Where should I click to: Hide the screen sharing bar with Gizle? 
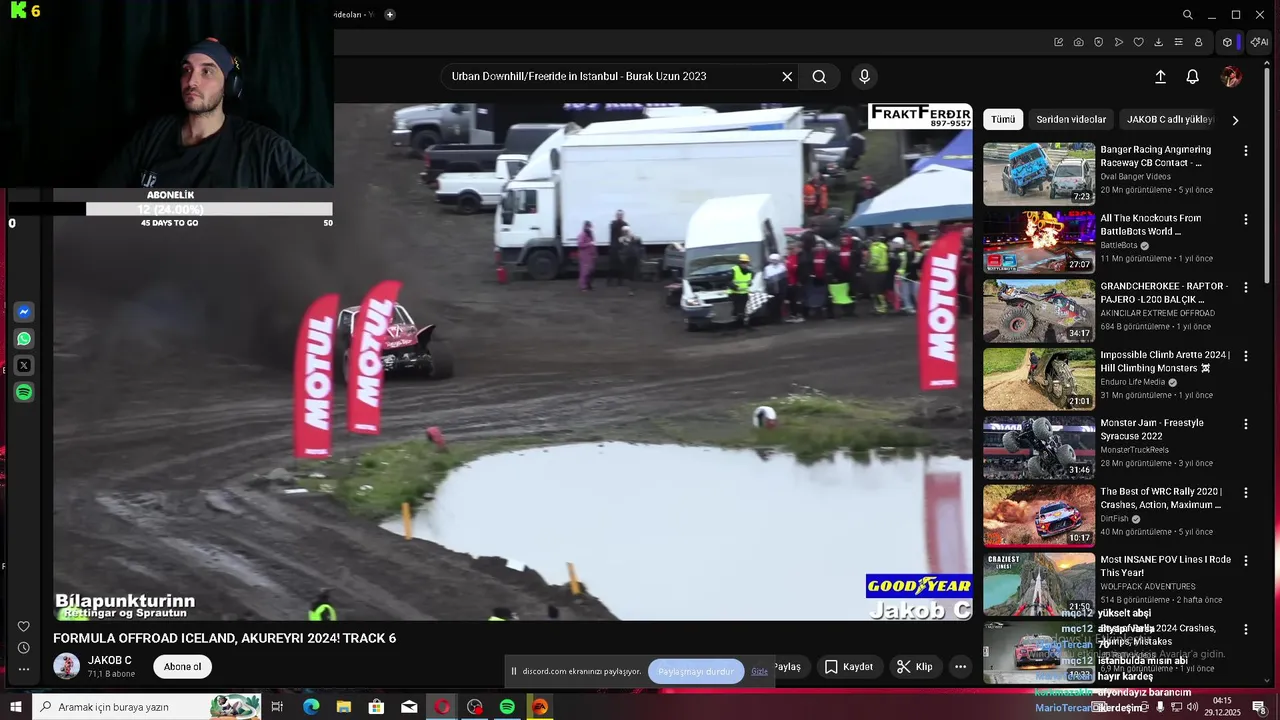coord(760,671)
